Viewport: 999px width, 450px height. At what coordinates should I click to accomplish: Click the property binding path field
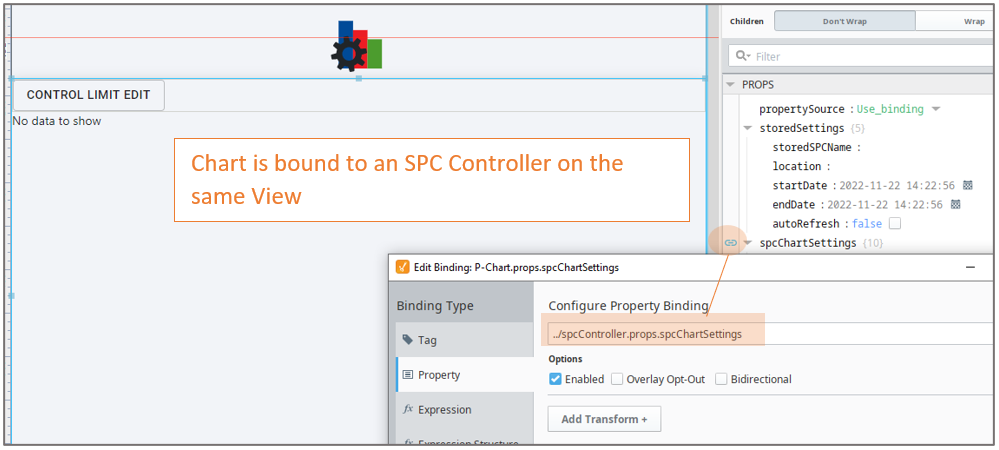[656, 334]
